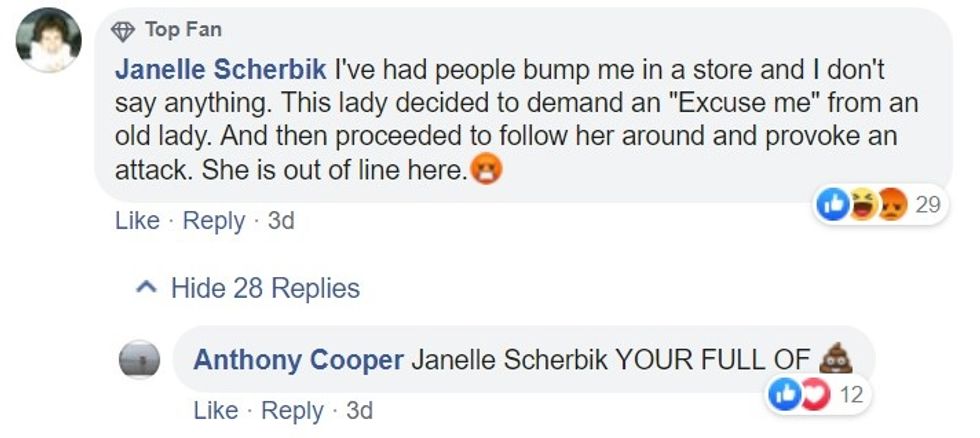Click the Top Fan diamond badge icon
The width and height of the screenshot is (980, 438).
(123, 31)
